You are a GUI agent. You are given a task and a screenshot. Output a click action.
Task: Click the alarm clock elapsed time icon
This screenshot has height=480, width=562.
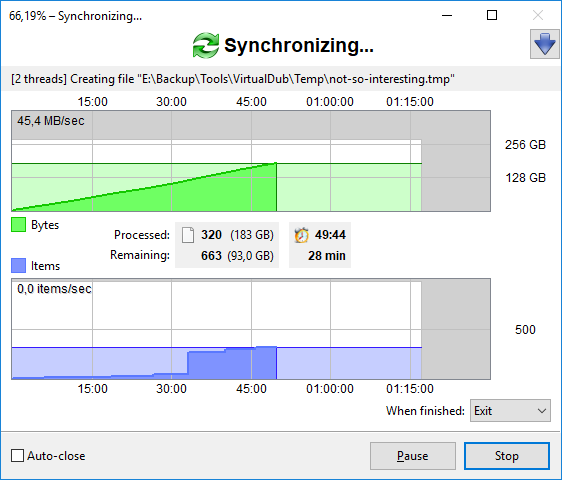click(x=302, y=235)
